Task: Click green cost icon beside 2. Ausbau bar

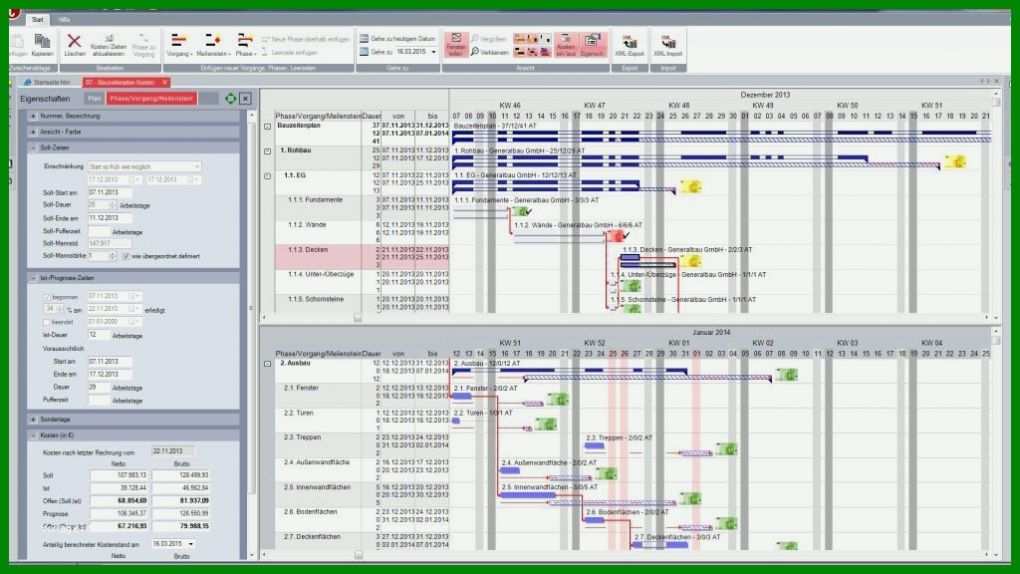Action: (786, 374)
